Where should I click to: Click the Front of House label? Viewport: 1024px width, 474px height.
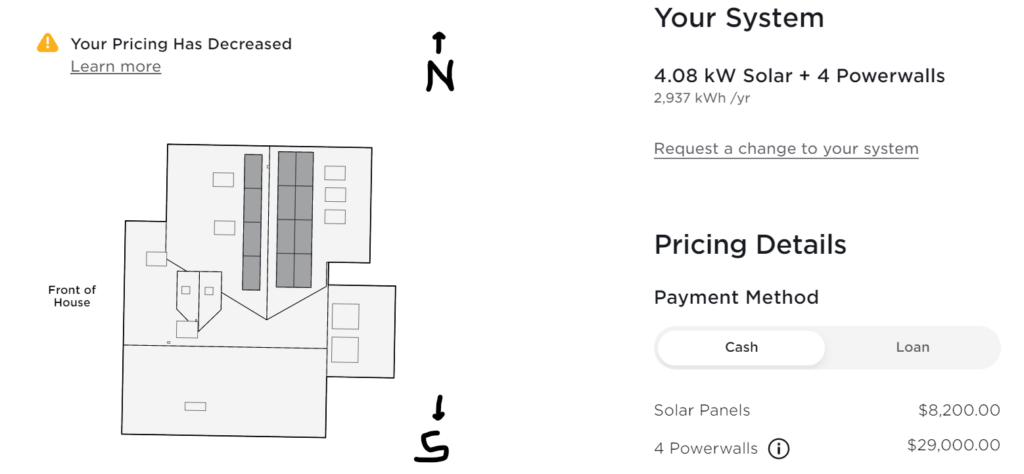coord(72,296)
